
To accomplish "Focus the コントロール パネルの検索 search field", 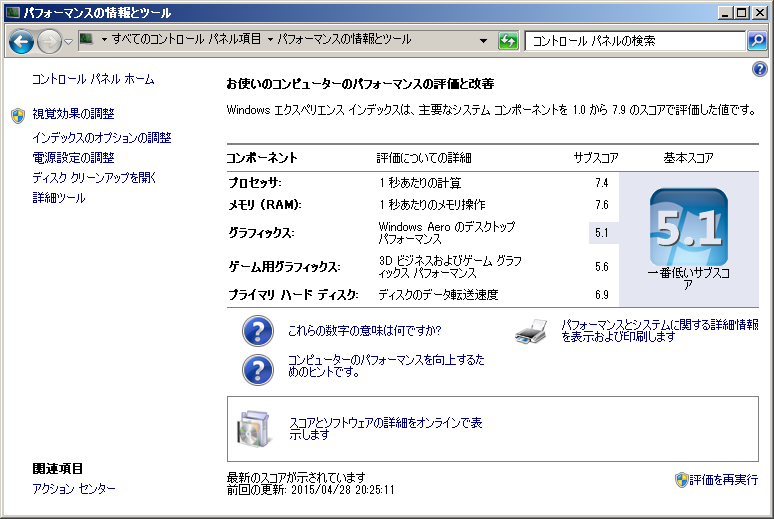I will coord(635,40).
